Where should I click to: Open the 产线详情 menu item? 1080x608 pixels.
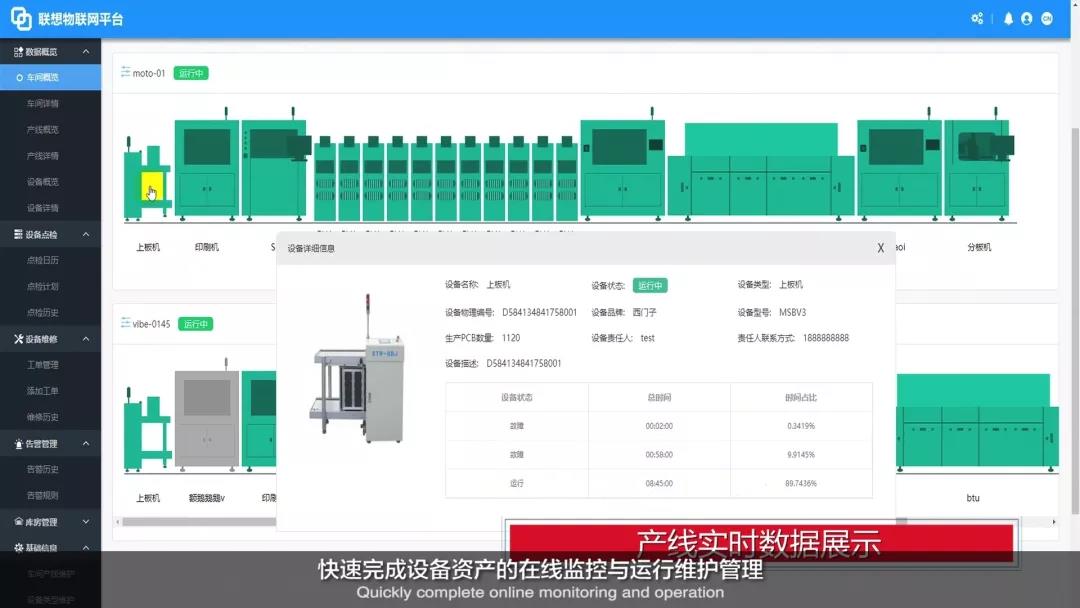(x=43, y=156)
